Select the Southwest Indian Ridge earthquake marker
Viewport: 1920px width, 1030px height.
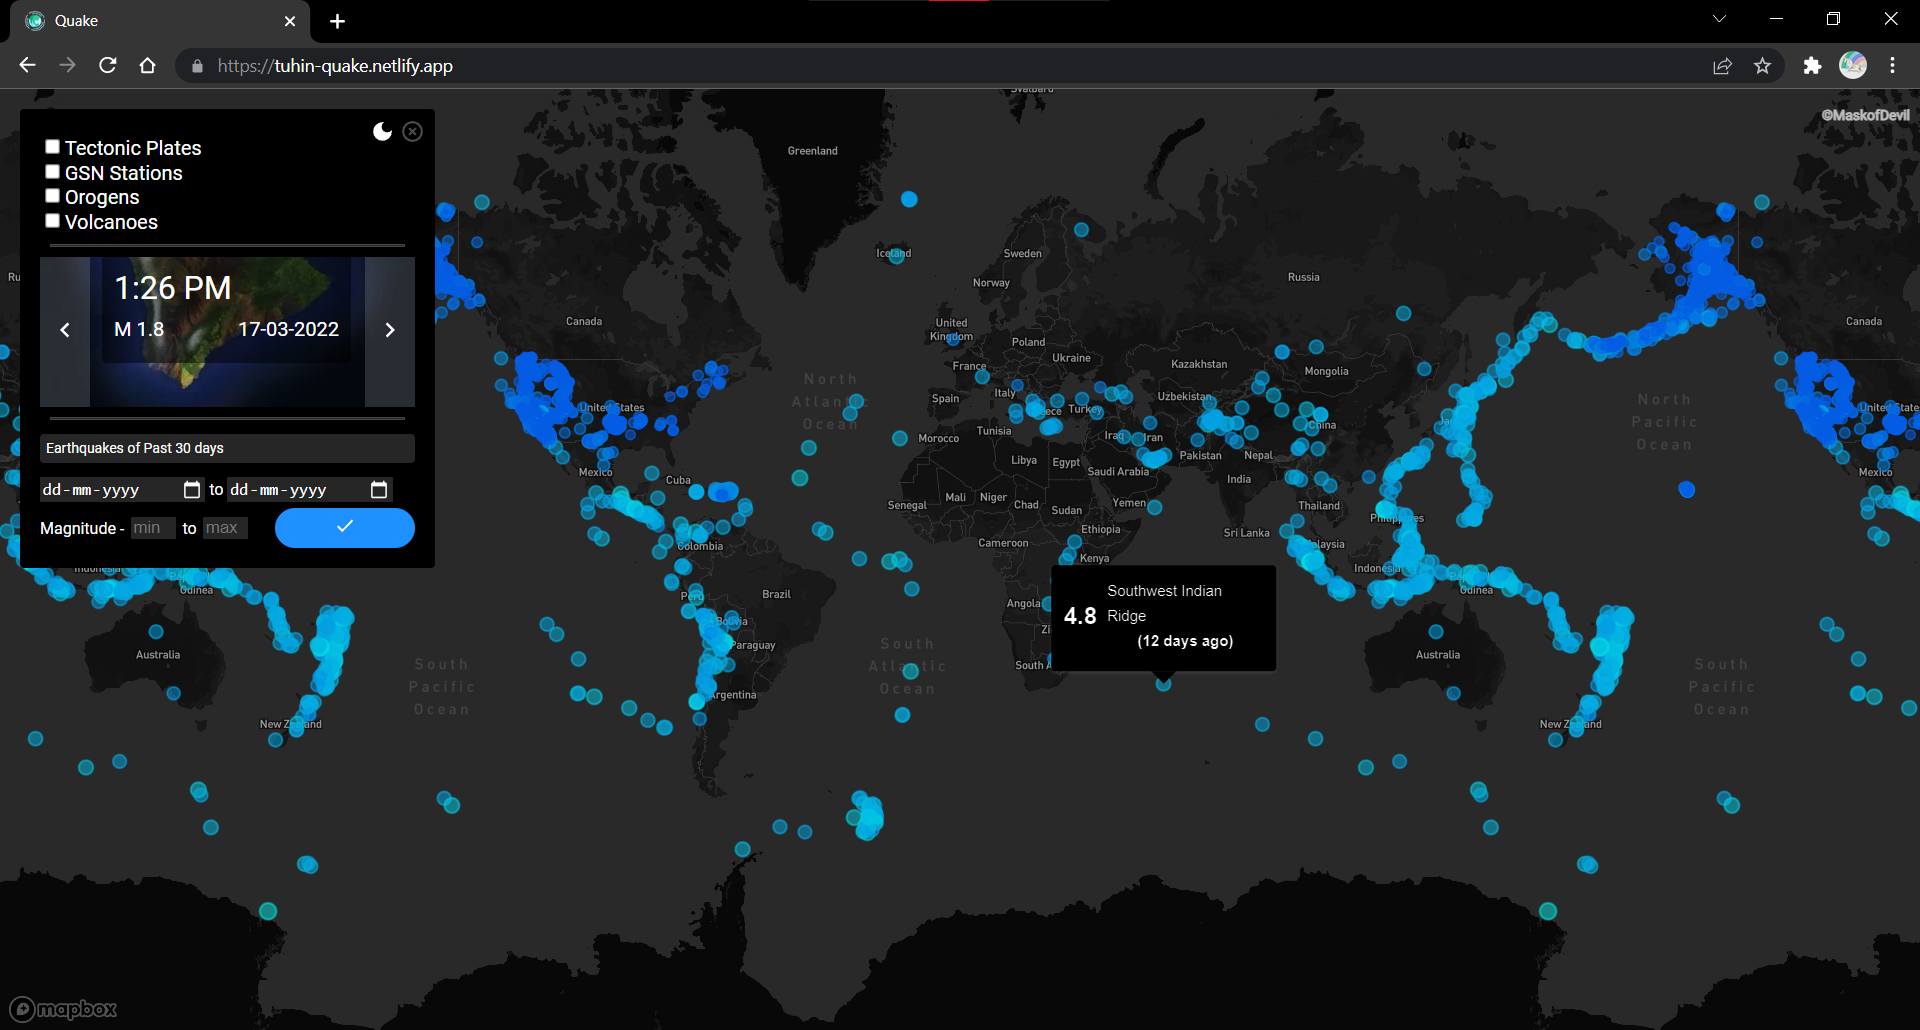click(x=1163, y=684)
